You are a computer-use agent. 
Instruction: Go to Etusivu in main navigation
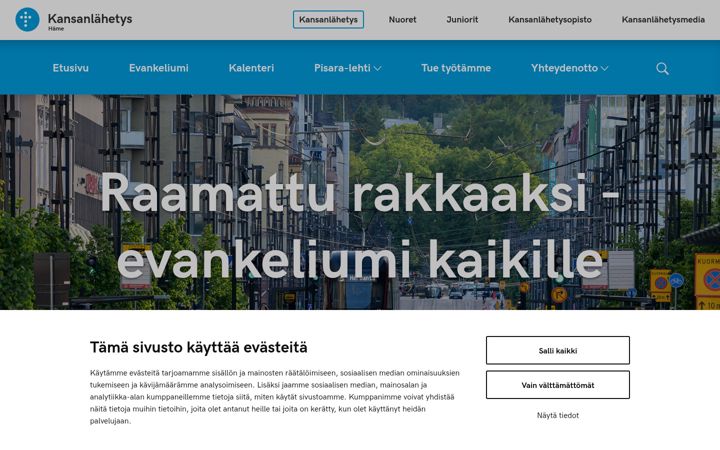71,68
